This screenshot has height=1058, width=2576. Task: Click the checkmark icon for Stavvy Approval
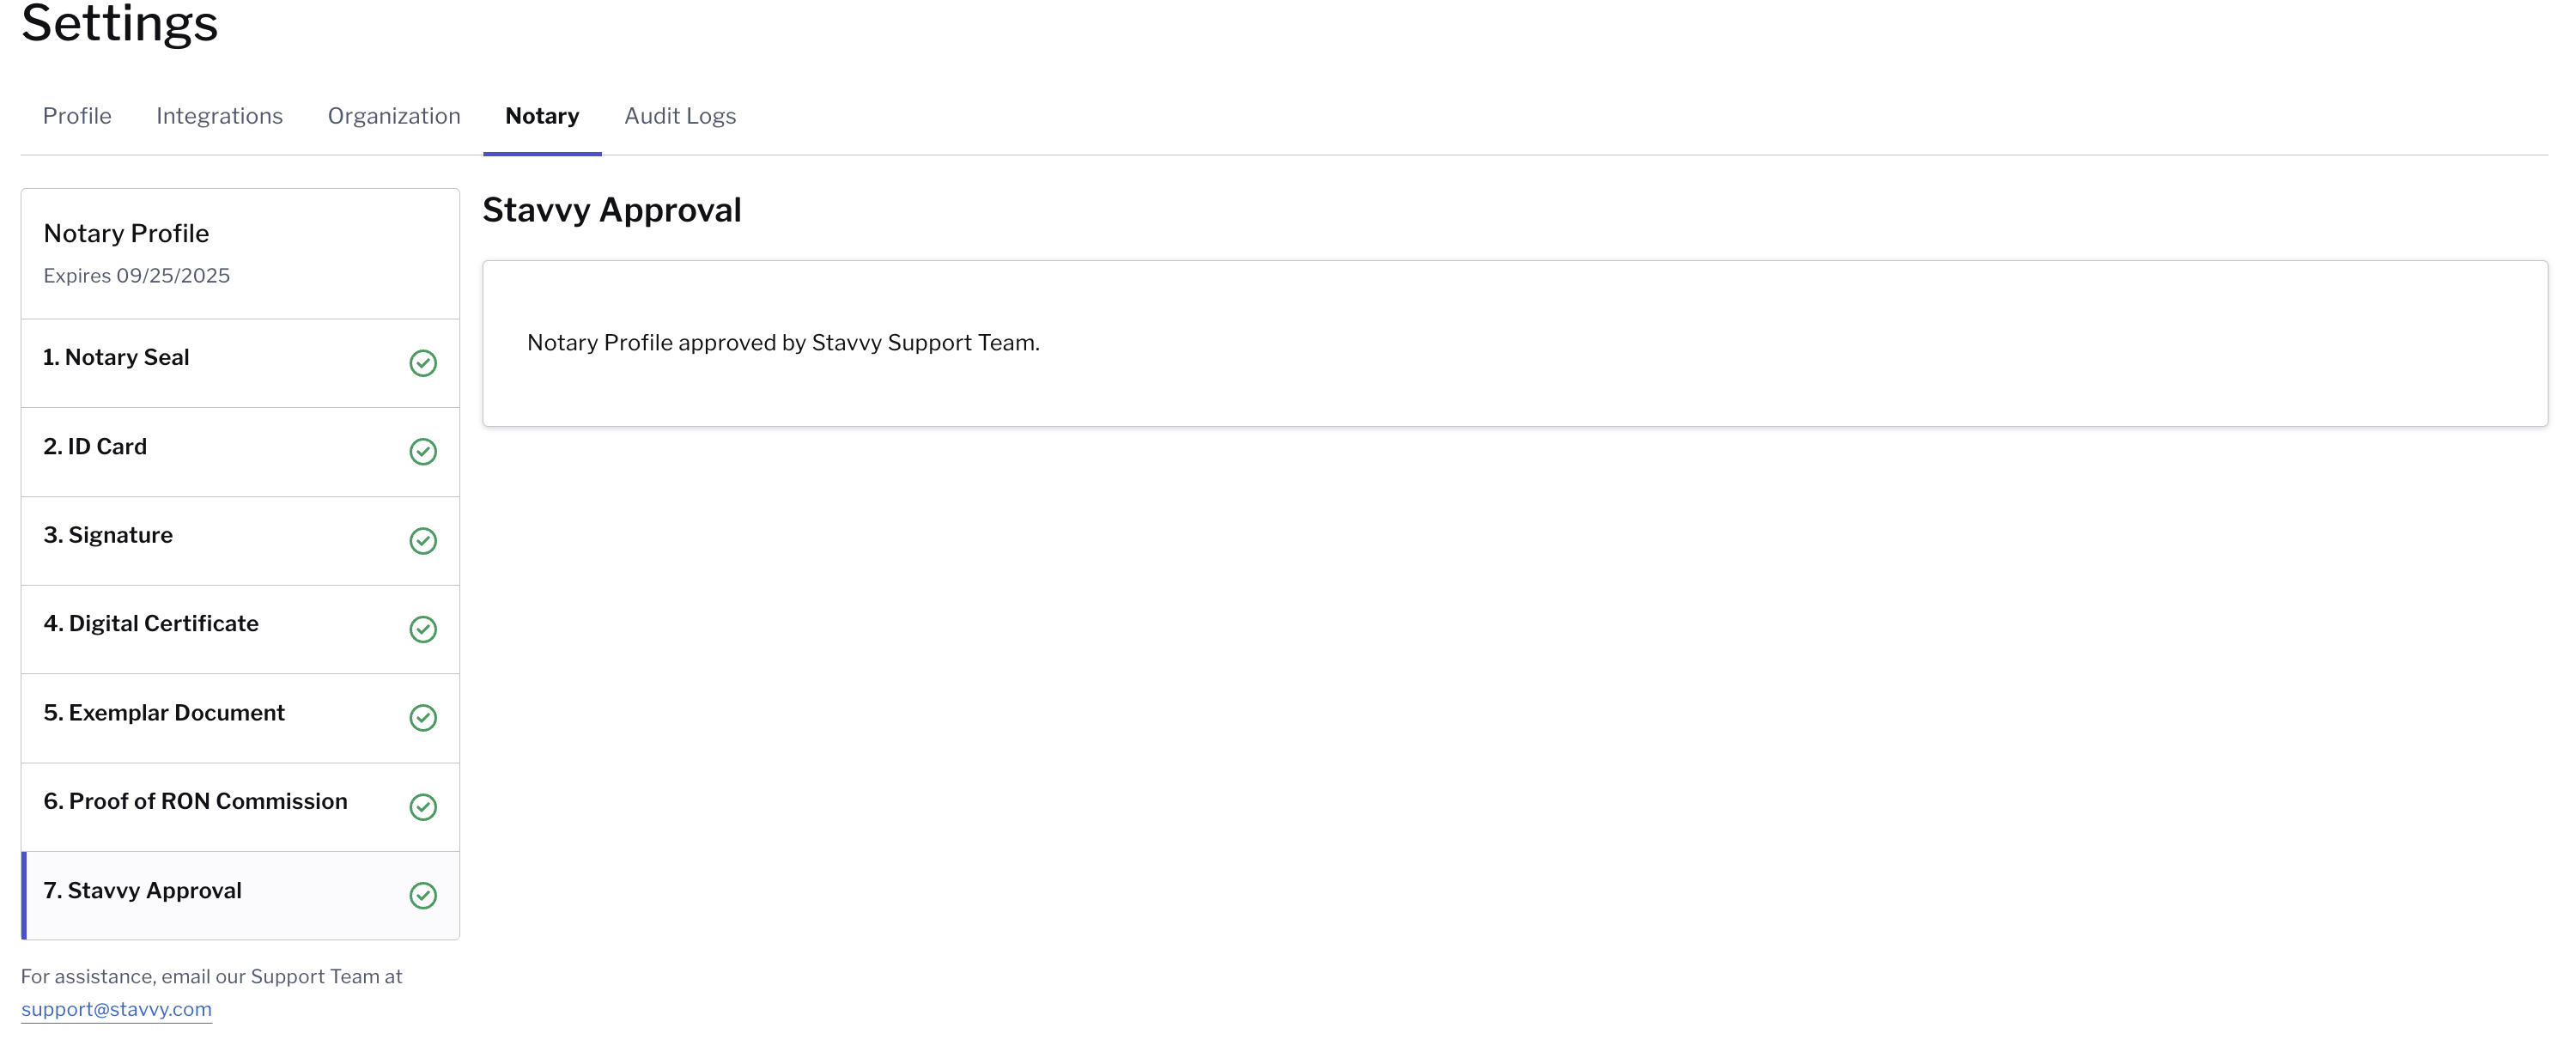(x=423, y=895)
